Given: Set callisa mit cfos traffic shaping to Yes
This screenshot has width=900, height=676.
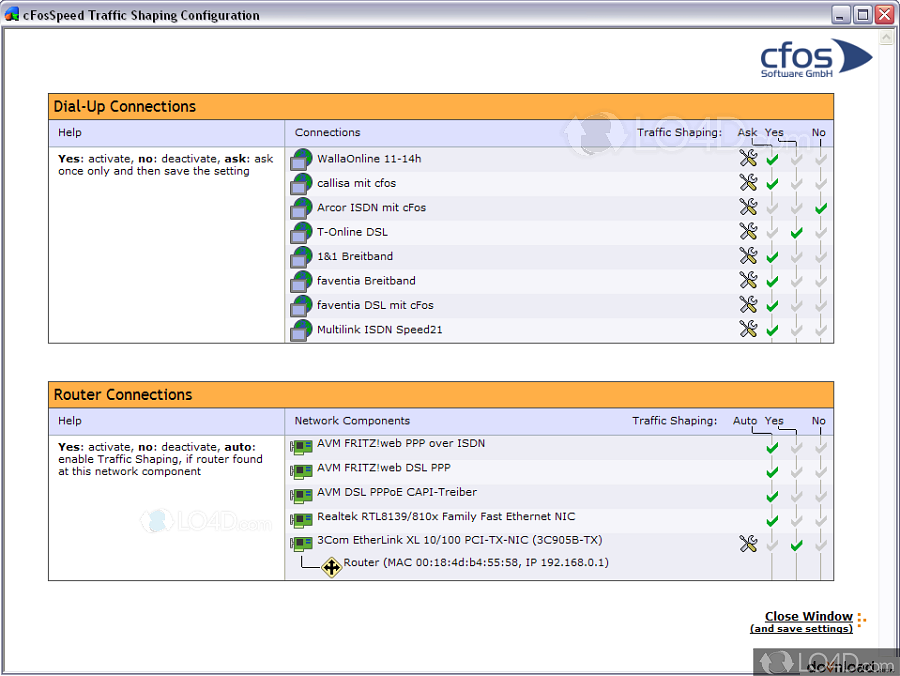Looking at the screenshot, I should pos(796,184).
